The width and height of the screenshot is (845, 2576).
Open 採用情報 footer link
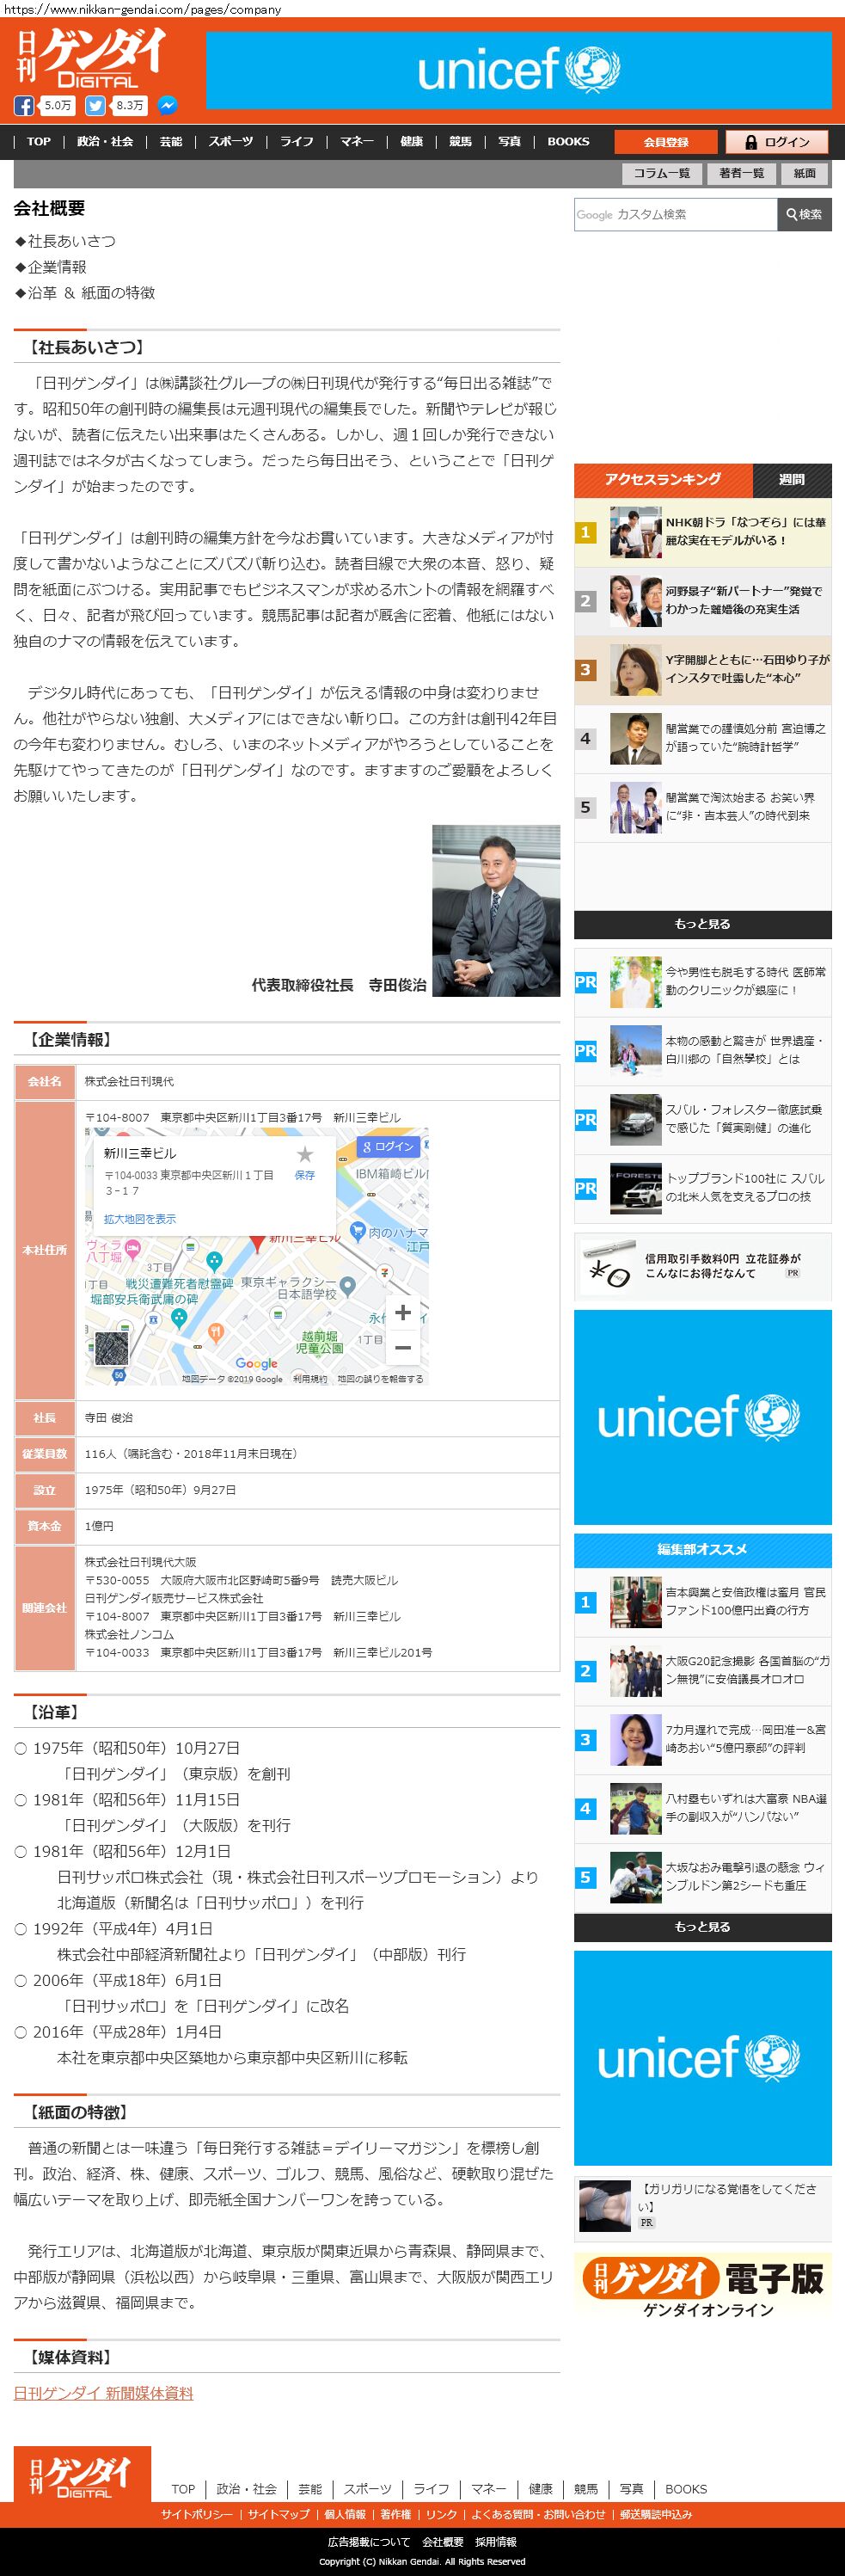496,2541
